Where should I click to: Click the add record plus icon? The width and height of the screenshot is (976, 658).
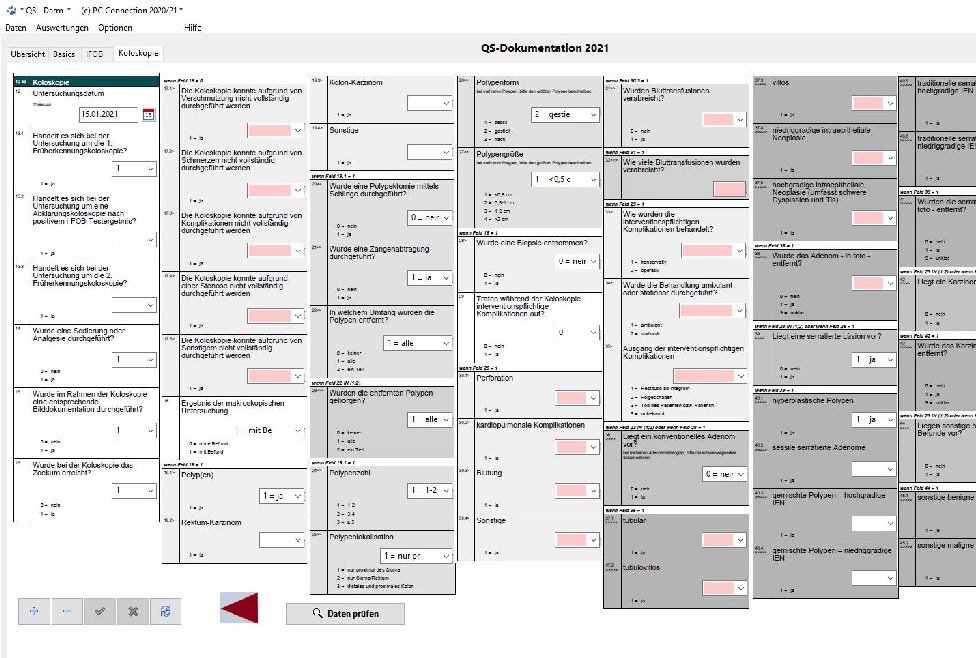[34, 611]
